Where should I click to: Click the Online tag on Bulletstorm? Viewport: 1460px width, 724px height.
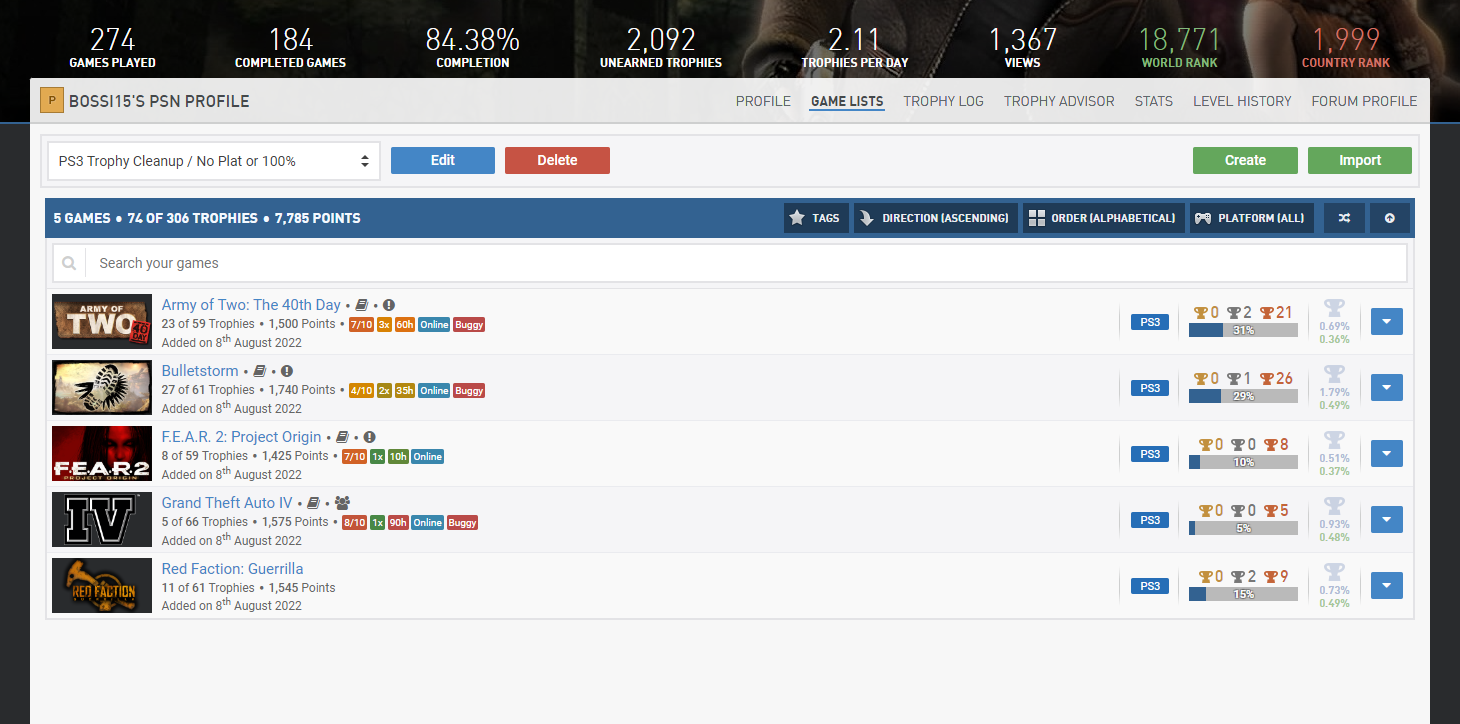pos(434,391)
